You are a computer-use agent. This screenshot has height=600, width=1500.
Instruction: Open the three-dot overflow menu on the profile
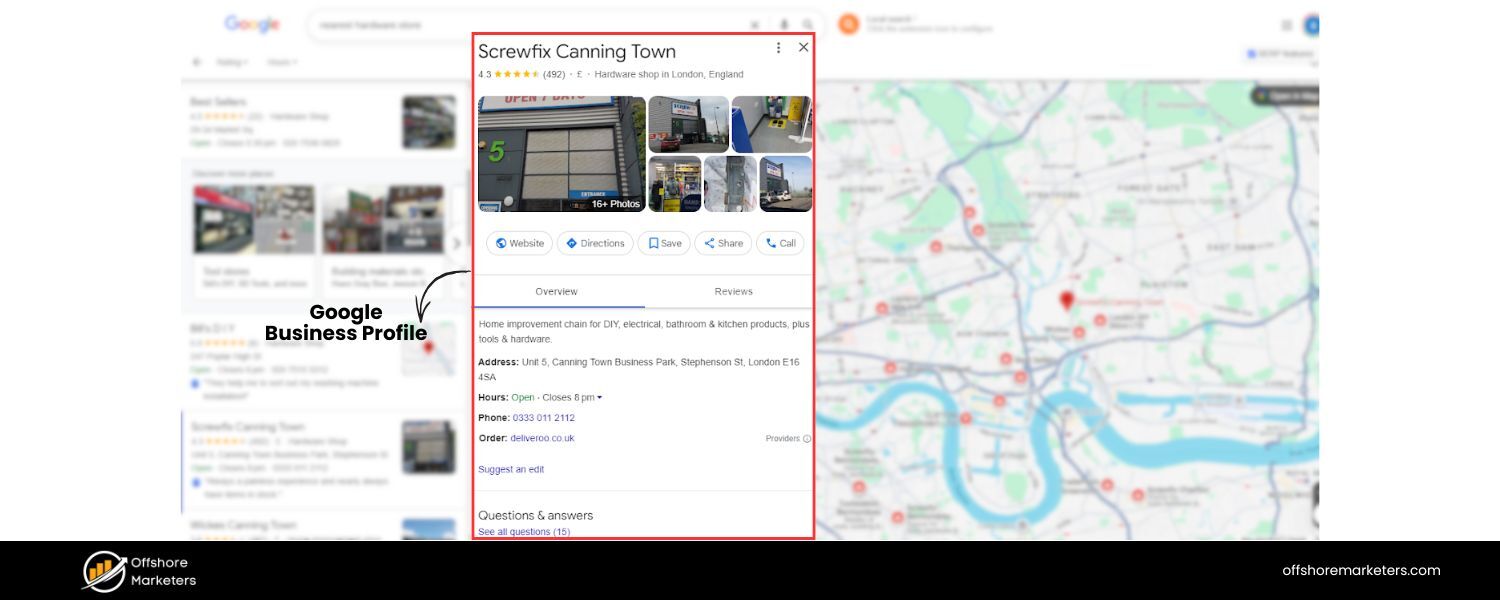pyautogui.click(x=778, y=47)
